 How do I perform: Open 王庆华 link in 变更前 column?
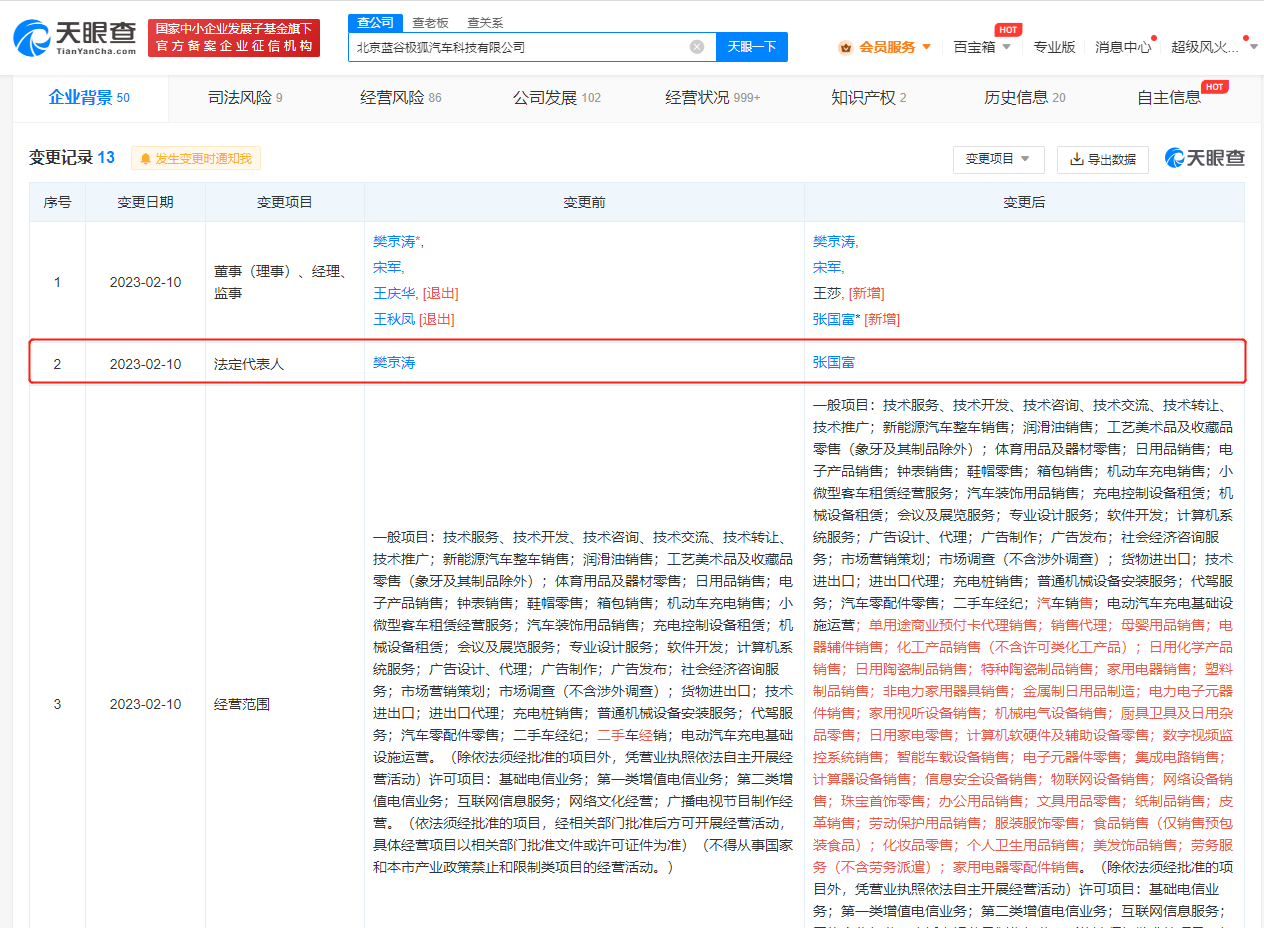coord(394,293)
